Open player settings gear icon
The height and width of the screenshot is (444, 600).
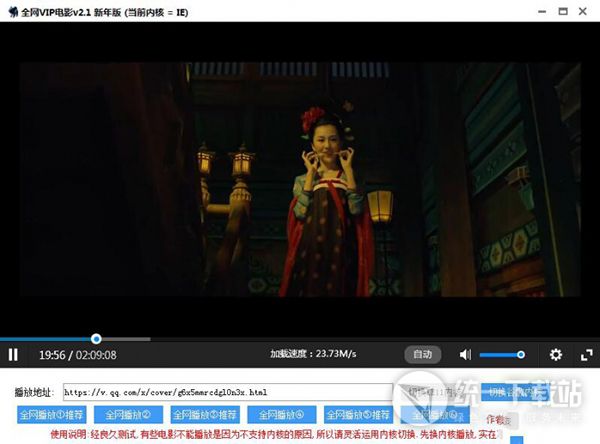pos(556,355)
